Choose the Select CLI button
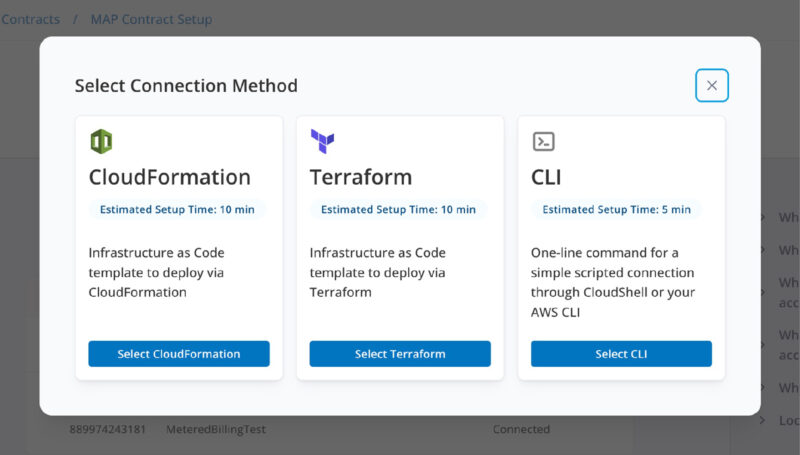The image size is (800, 455). [x=621, y=354]
